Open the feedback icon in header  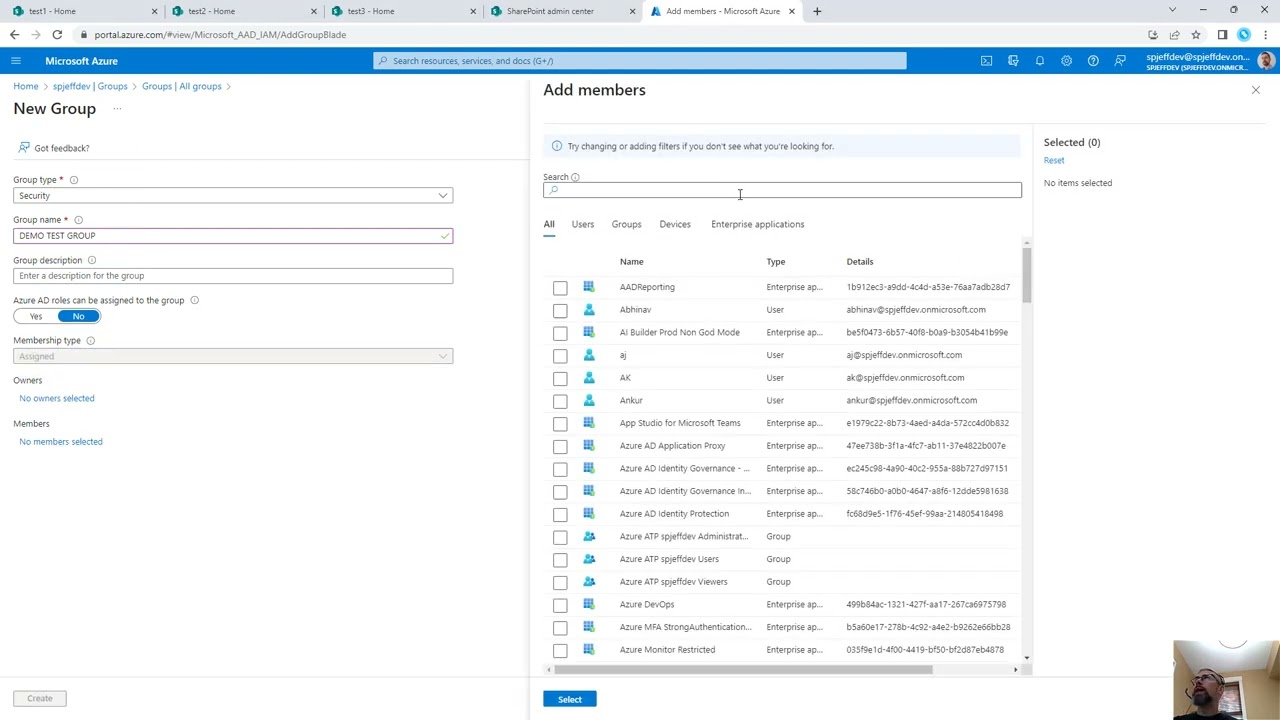pos(1120,61)
